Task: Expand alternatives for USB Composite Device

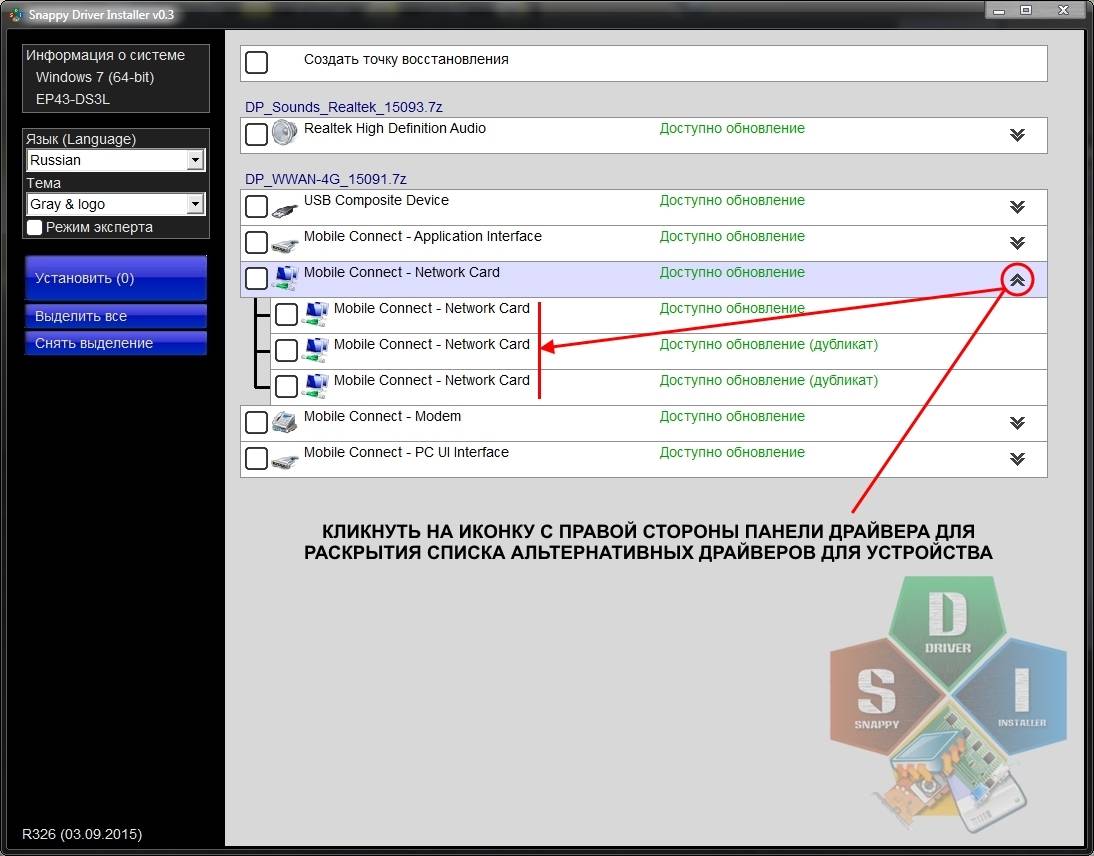Action: click(1017, 207)
